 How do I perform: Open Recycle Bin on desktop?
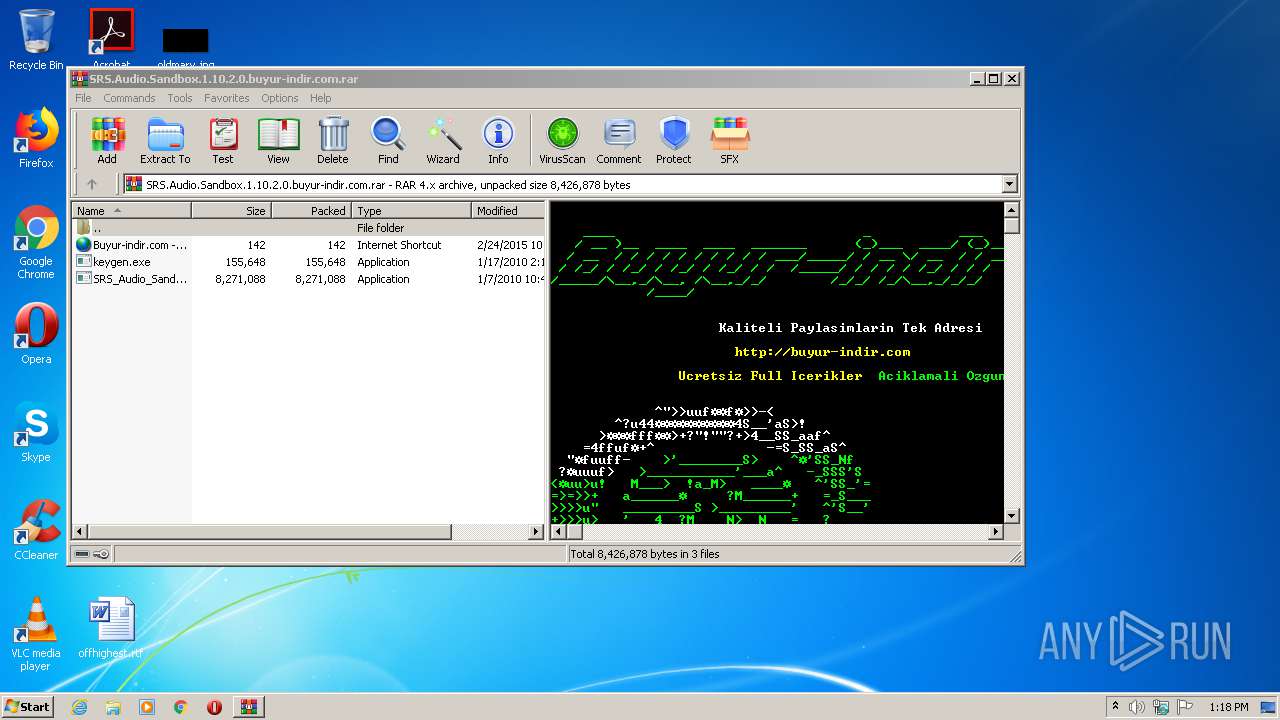click(x=36, y=40)
